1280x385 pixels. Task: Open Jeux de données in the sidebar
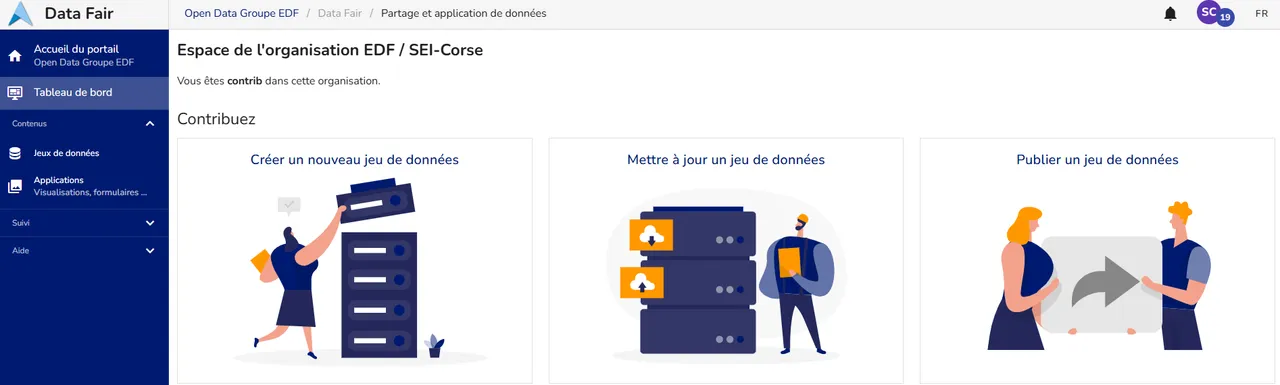click(x=84, y=154)
